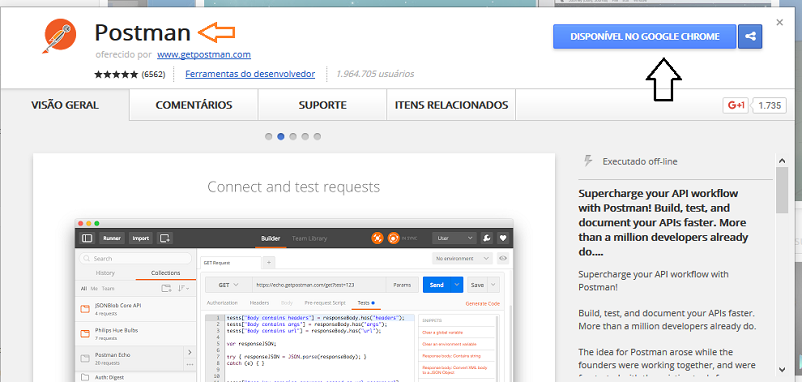This screenshot has width=802, height=382.
Task: Open the Suporte tab
Action: coord(322,105)
